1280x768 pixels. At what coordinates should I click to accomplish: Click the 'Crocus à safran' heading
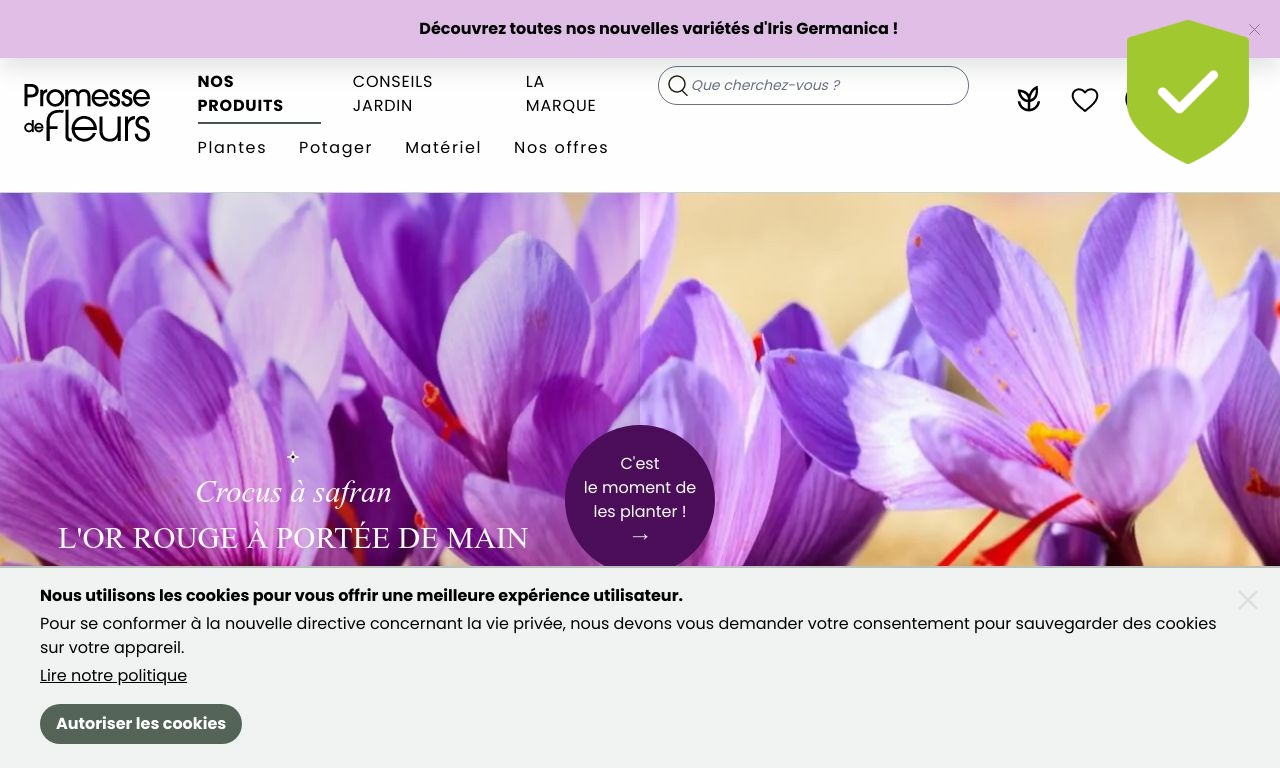[x=293, y=492]
